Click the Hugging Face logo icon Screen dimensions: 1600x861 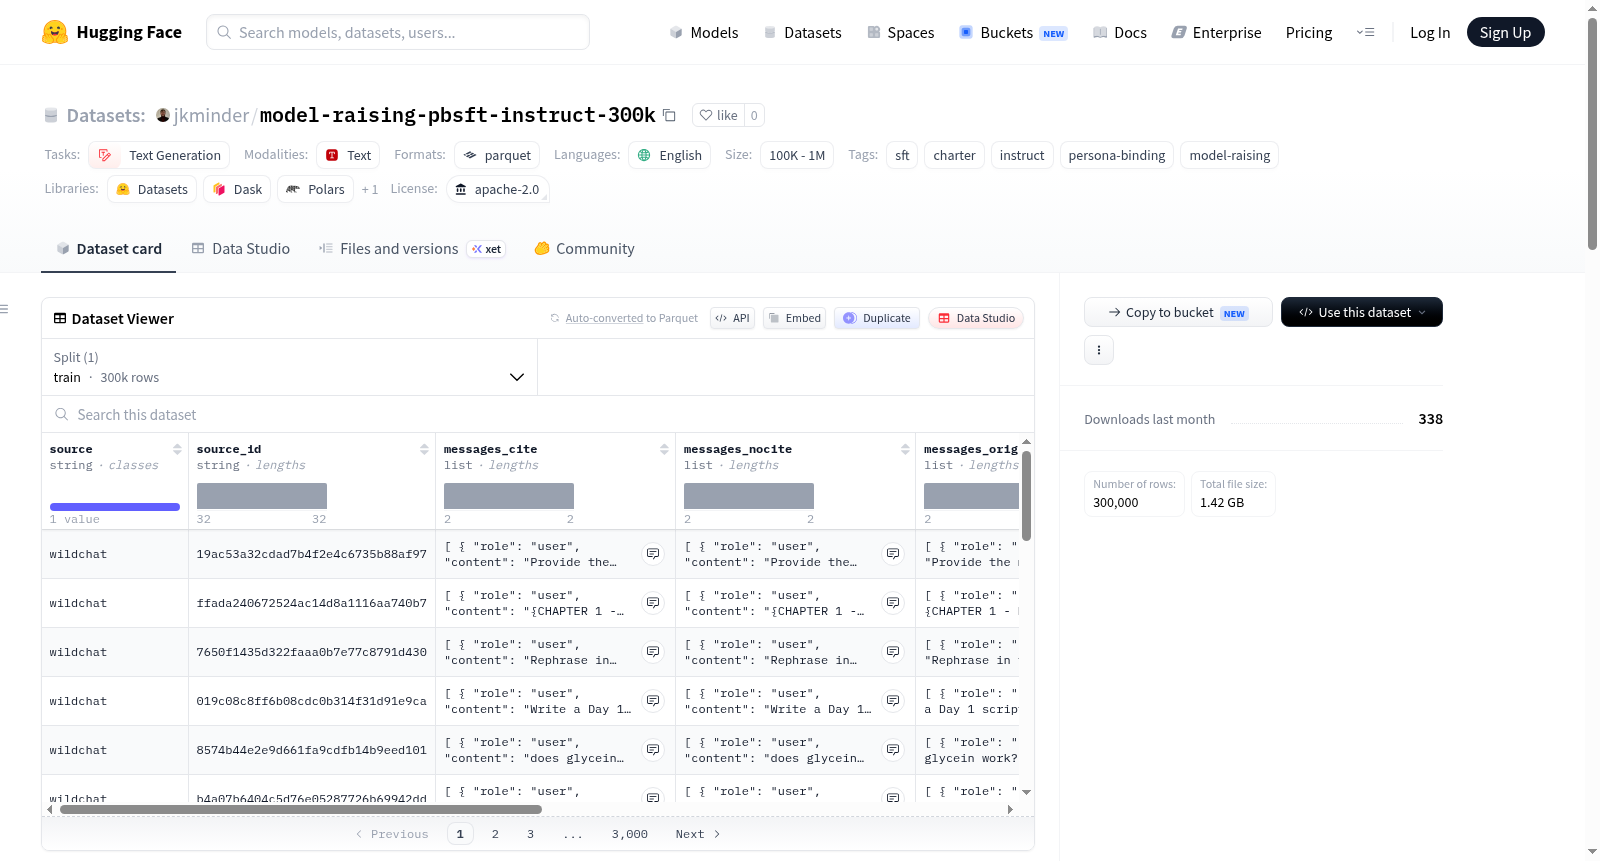click(x=55, y=32)
